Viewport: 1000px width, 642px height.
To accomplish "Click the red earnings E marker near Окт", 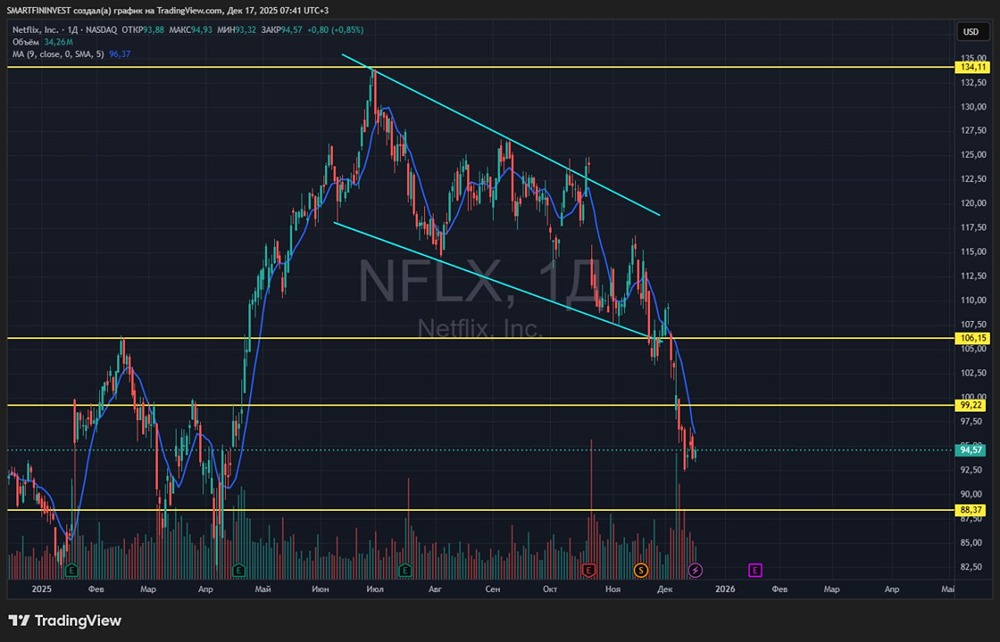I will click(589, 570).
